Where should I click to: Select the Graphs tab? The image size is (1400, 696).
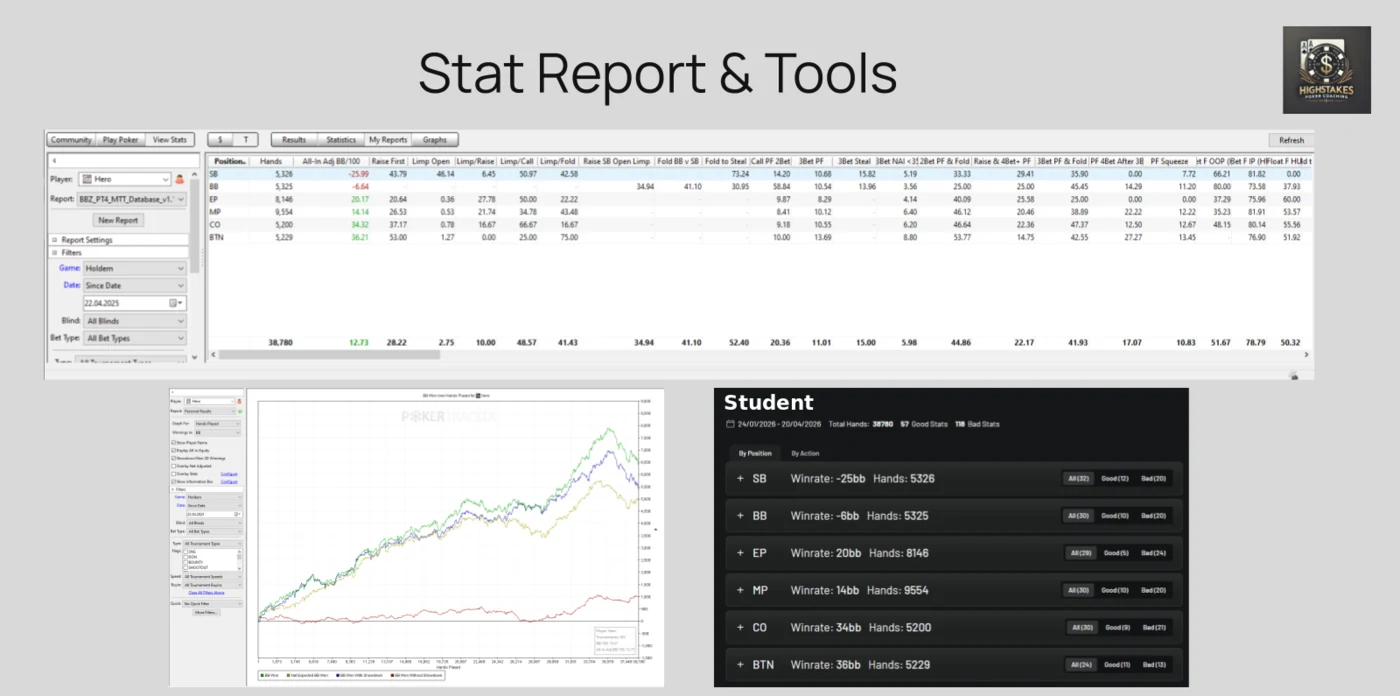click(x=435, y=140)
